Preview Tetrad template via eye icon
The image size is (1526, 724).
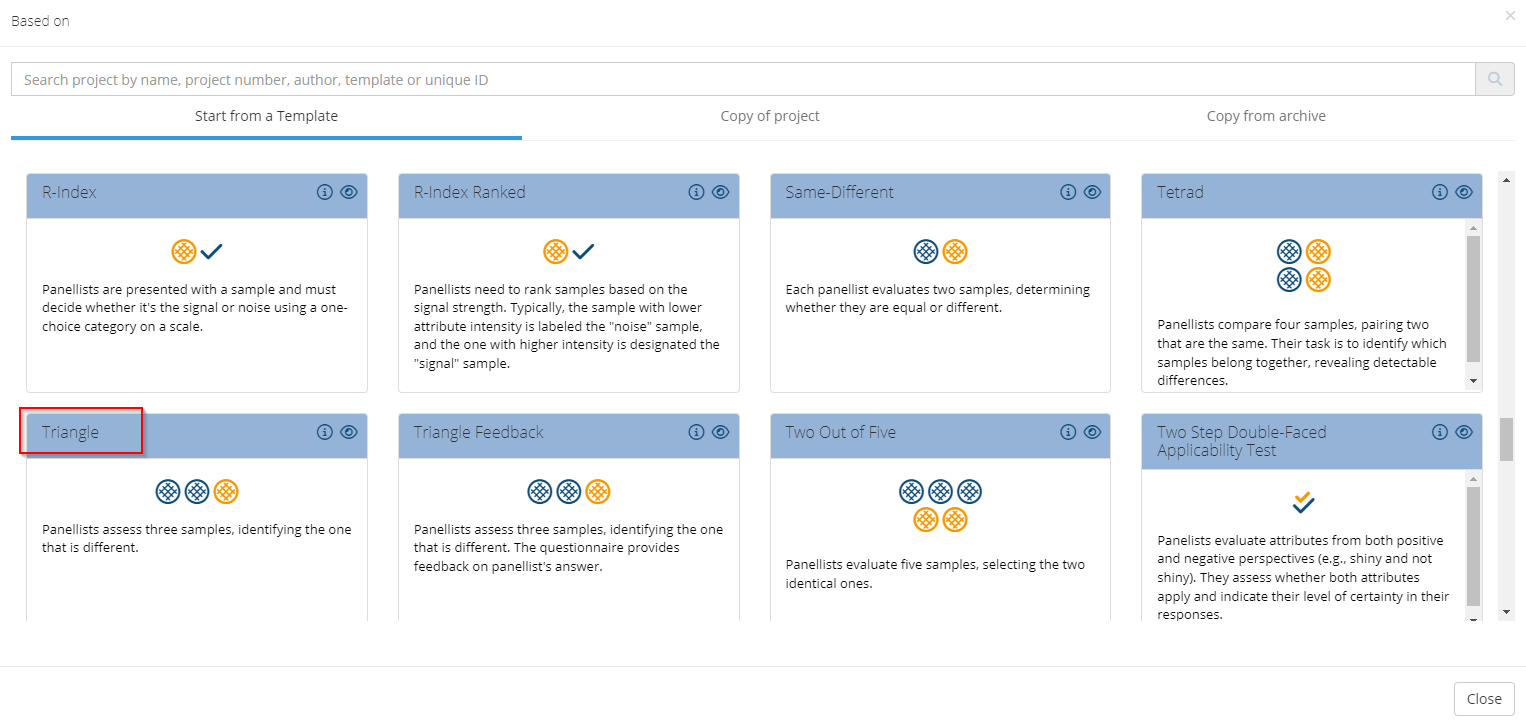(1463, 192)
